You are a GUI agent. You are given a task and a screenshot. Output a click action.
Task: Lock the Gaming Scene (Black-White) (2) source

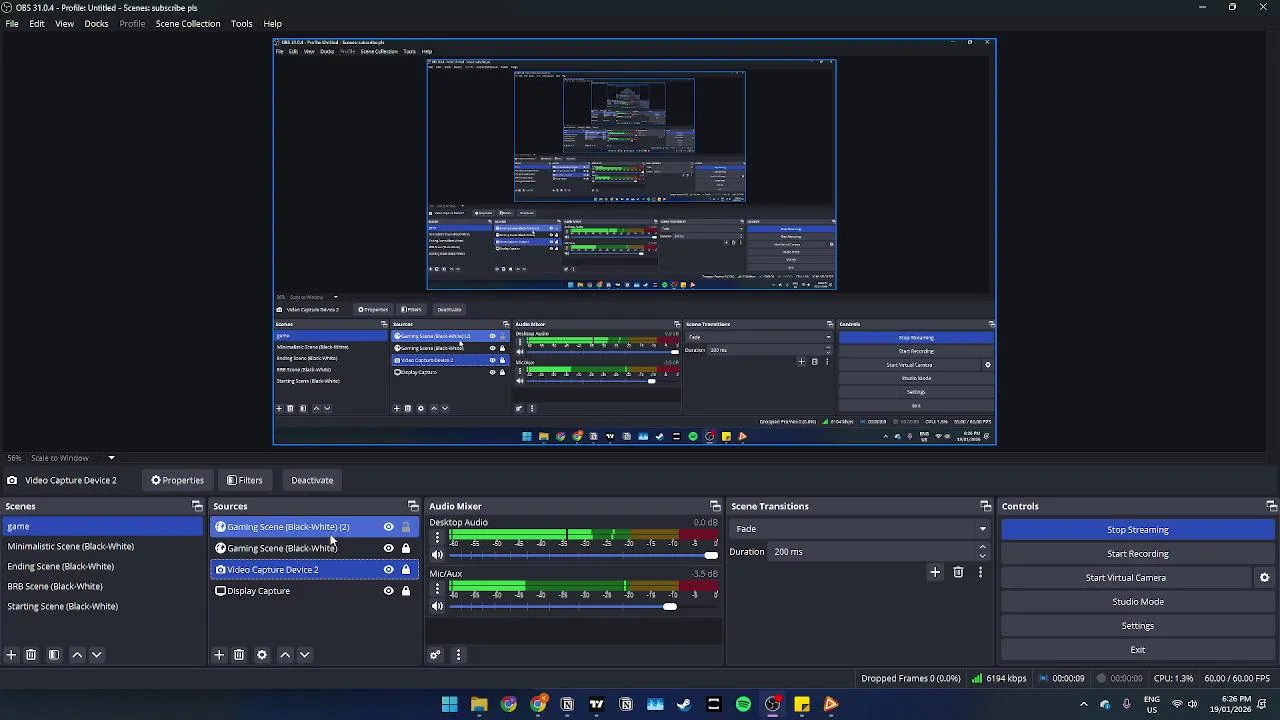tap(406, 527)
